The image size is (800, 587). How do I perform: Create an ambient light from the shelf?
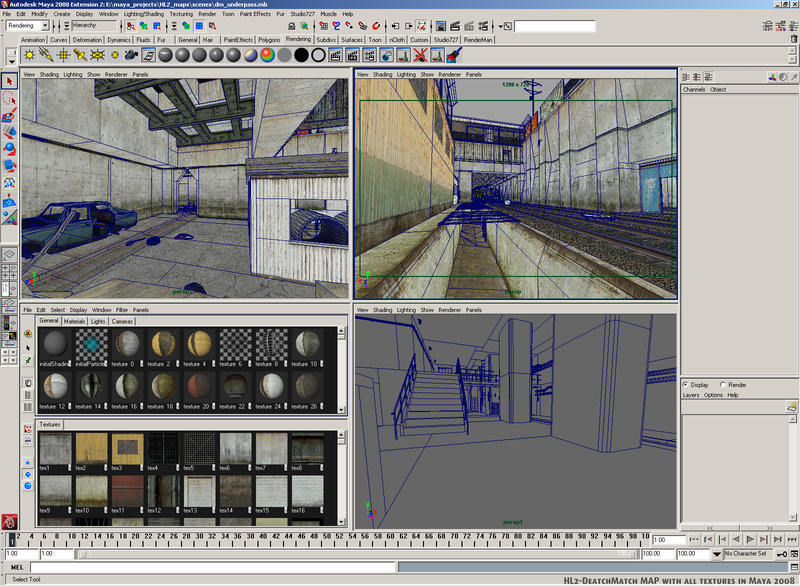click(29, 55)
